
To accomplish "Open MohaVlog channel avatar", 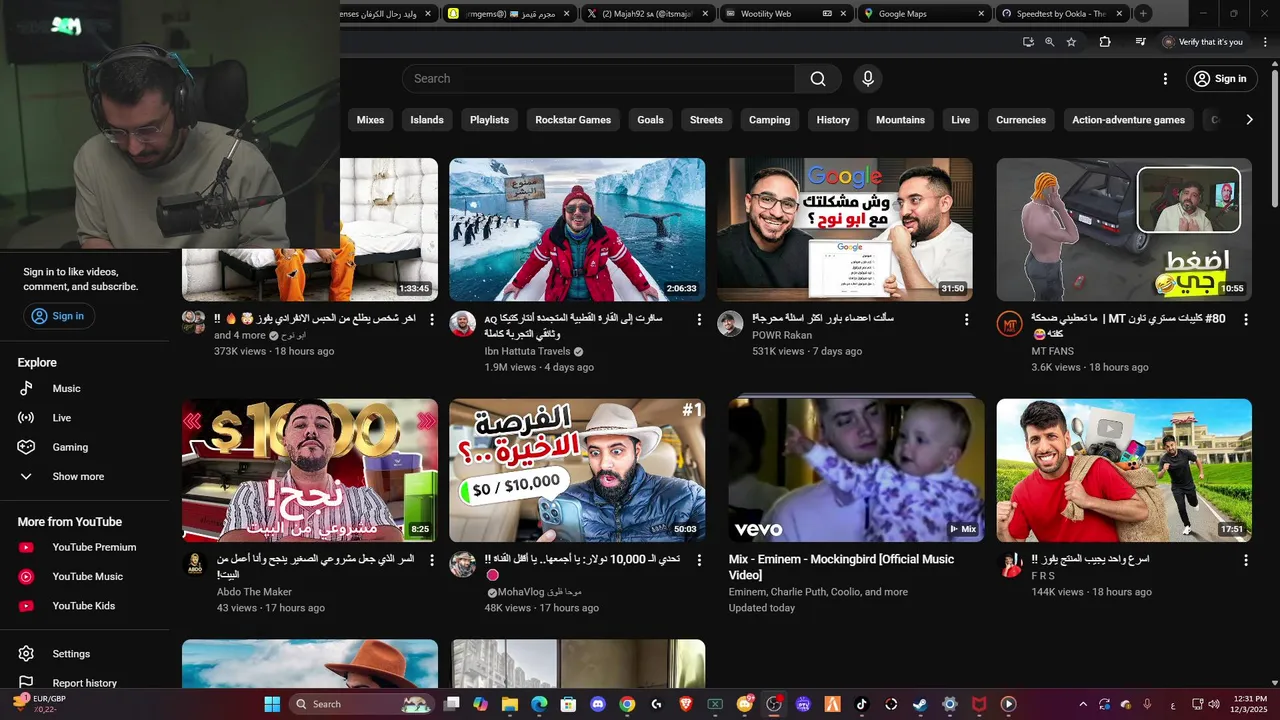I will coord(462,564).
